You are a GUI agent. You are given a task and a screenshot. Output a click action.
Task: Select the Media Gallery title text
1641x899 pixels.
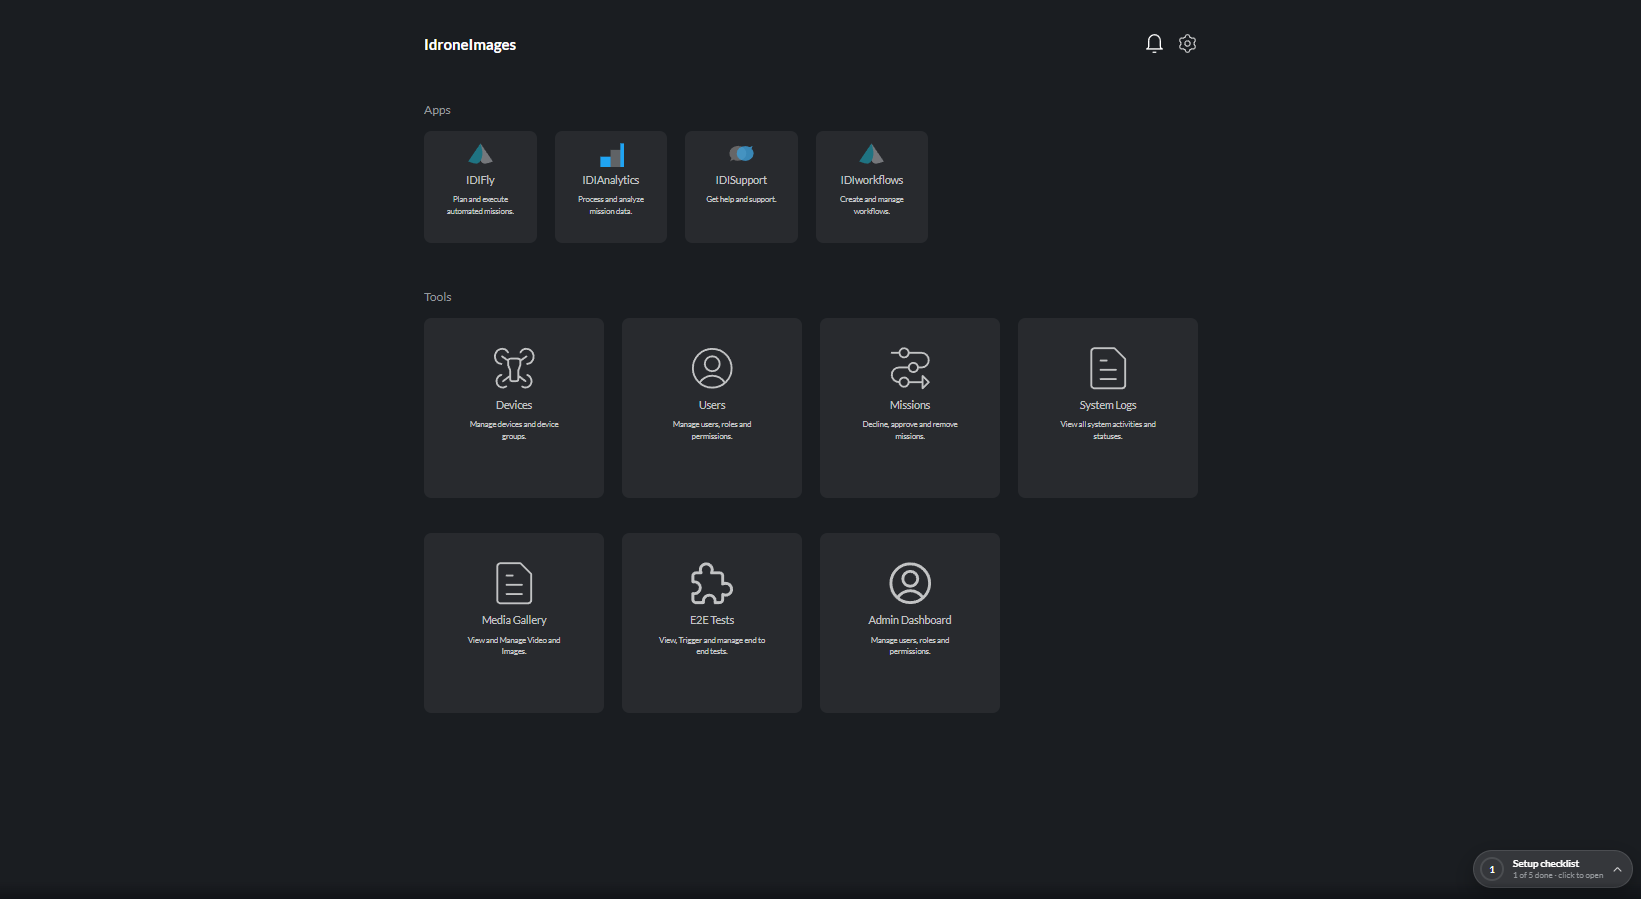pos(514,620)
